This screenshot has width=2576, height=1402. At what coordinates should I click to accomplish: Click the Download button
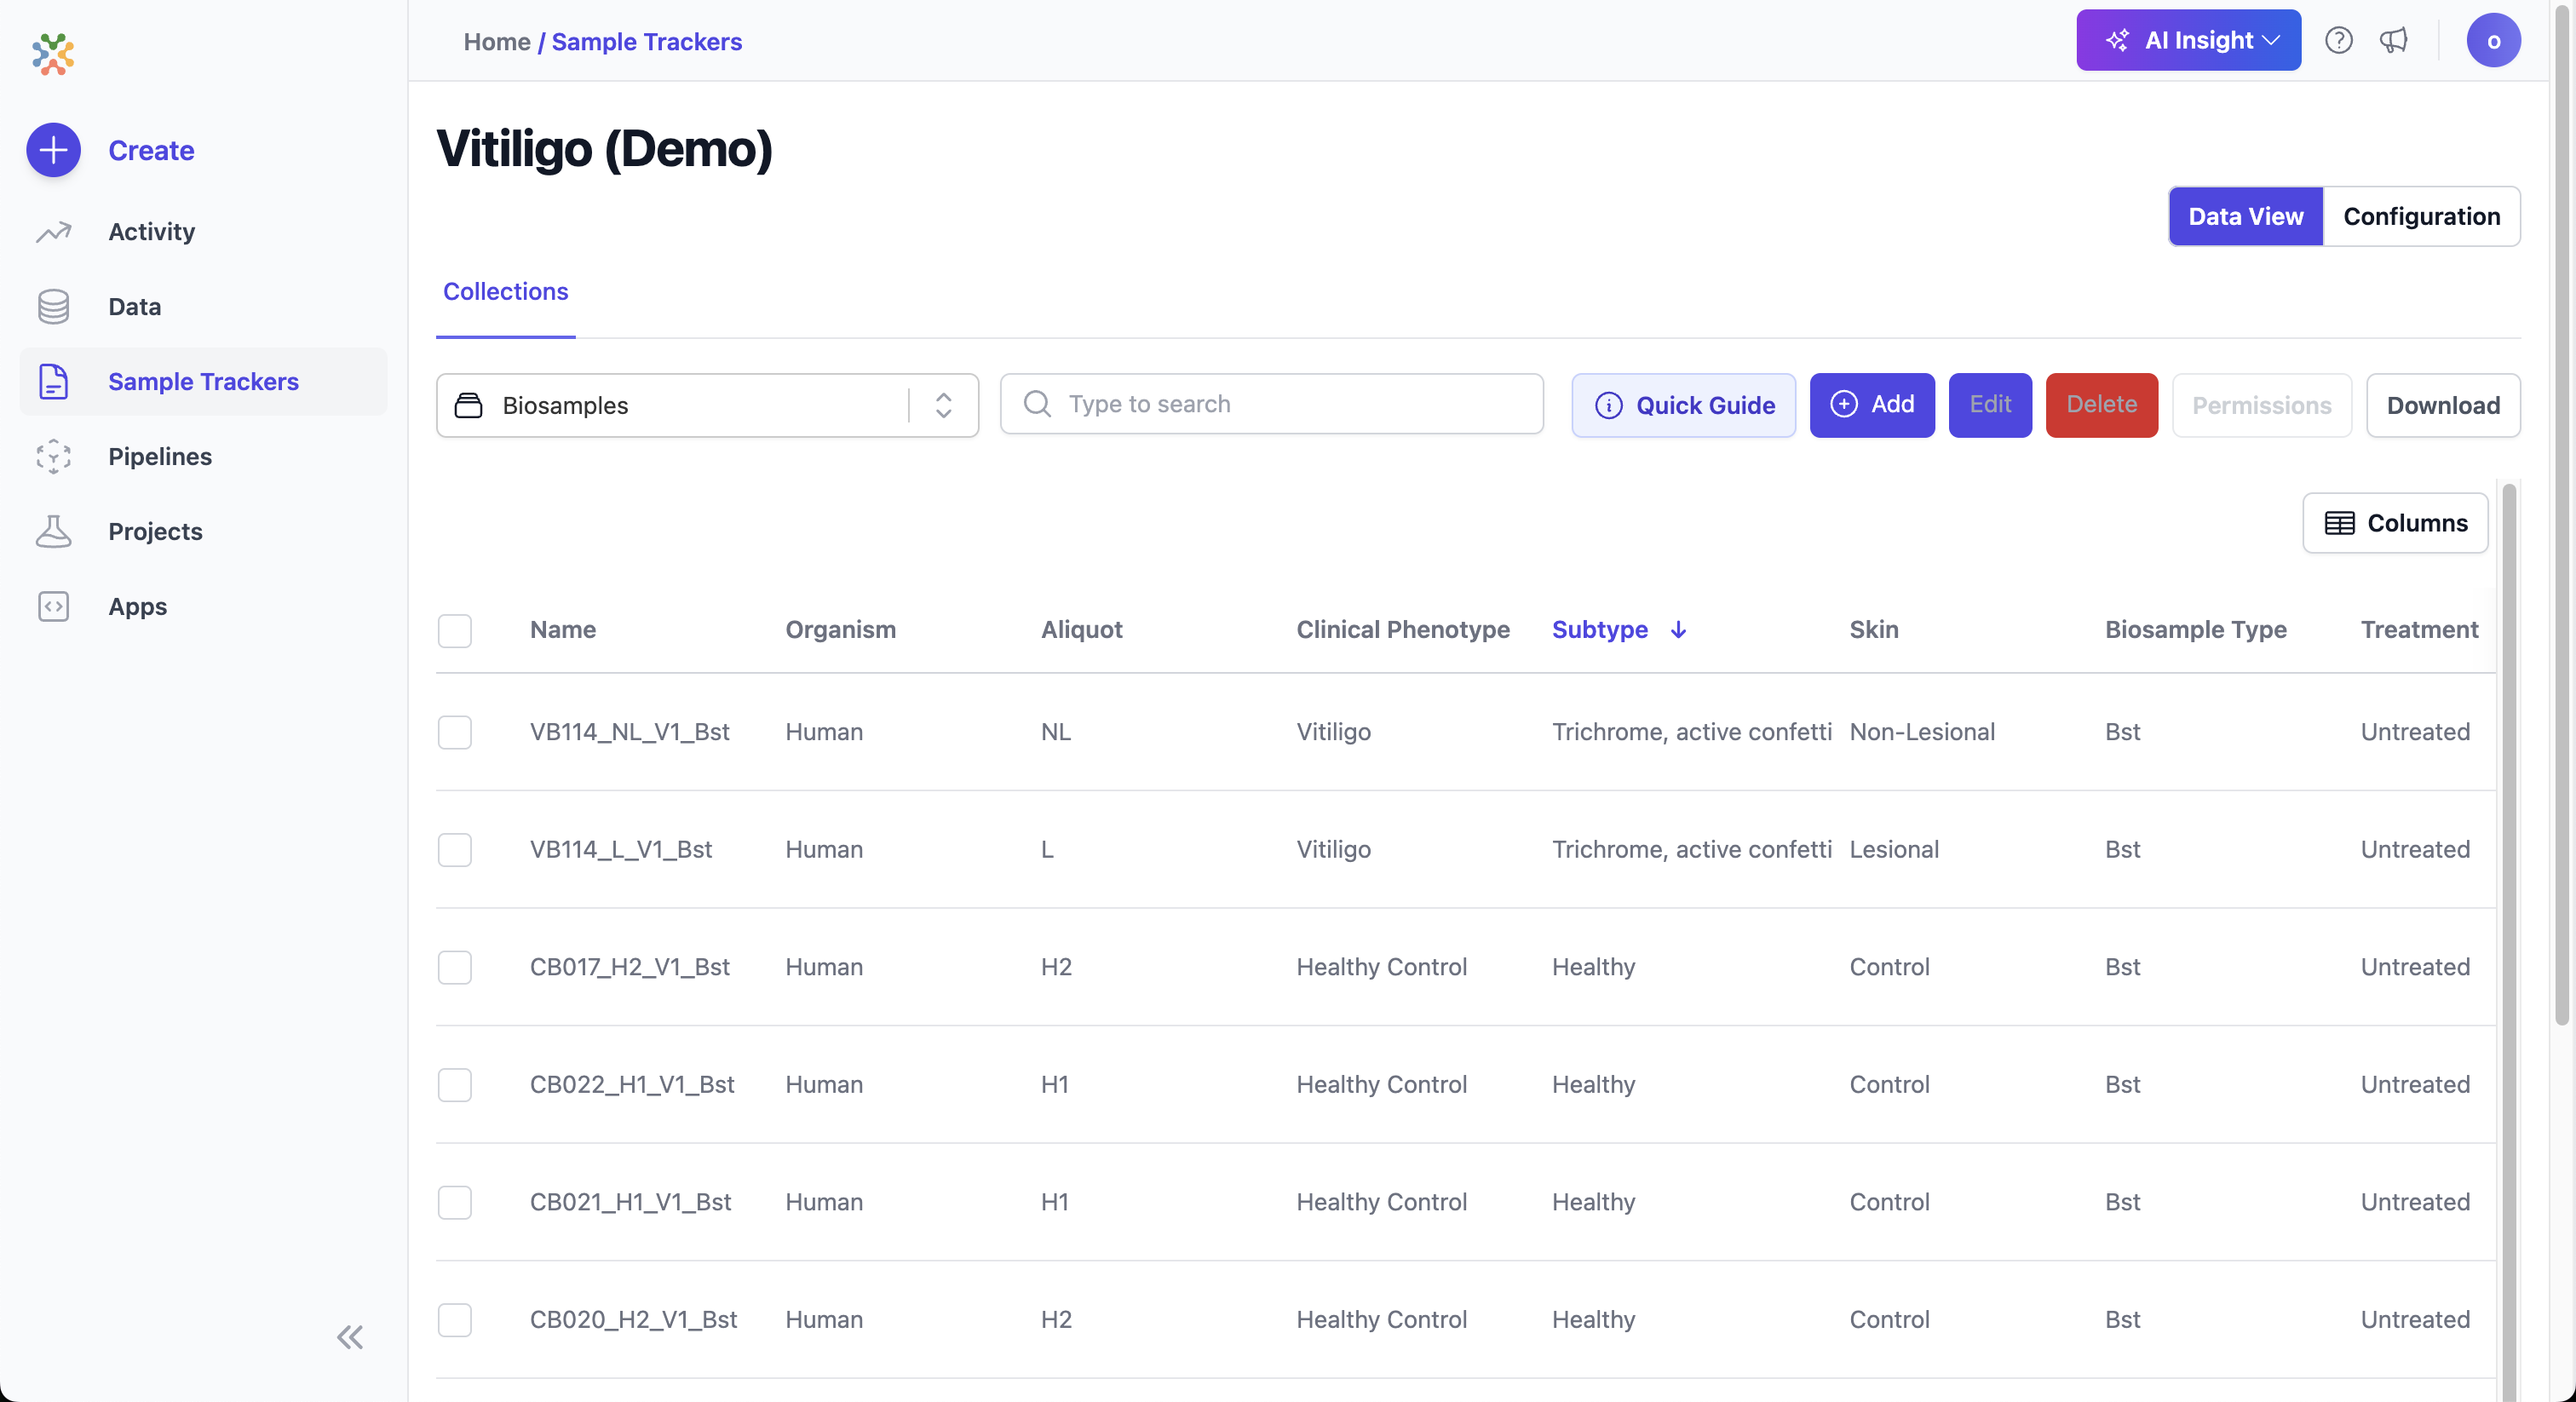tap(2443, 405)
